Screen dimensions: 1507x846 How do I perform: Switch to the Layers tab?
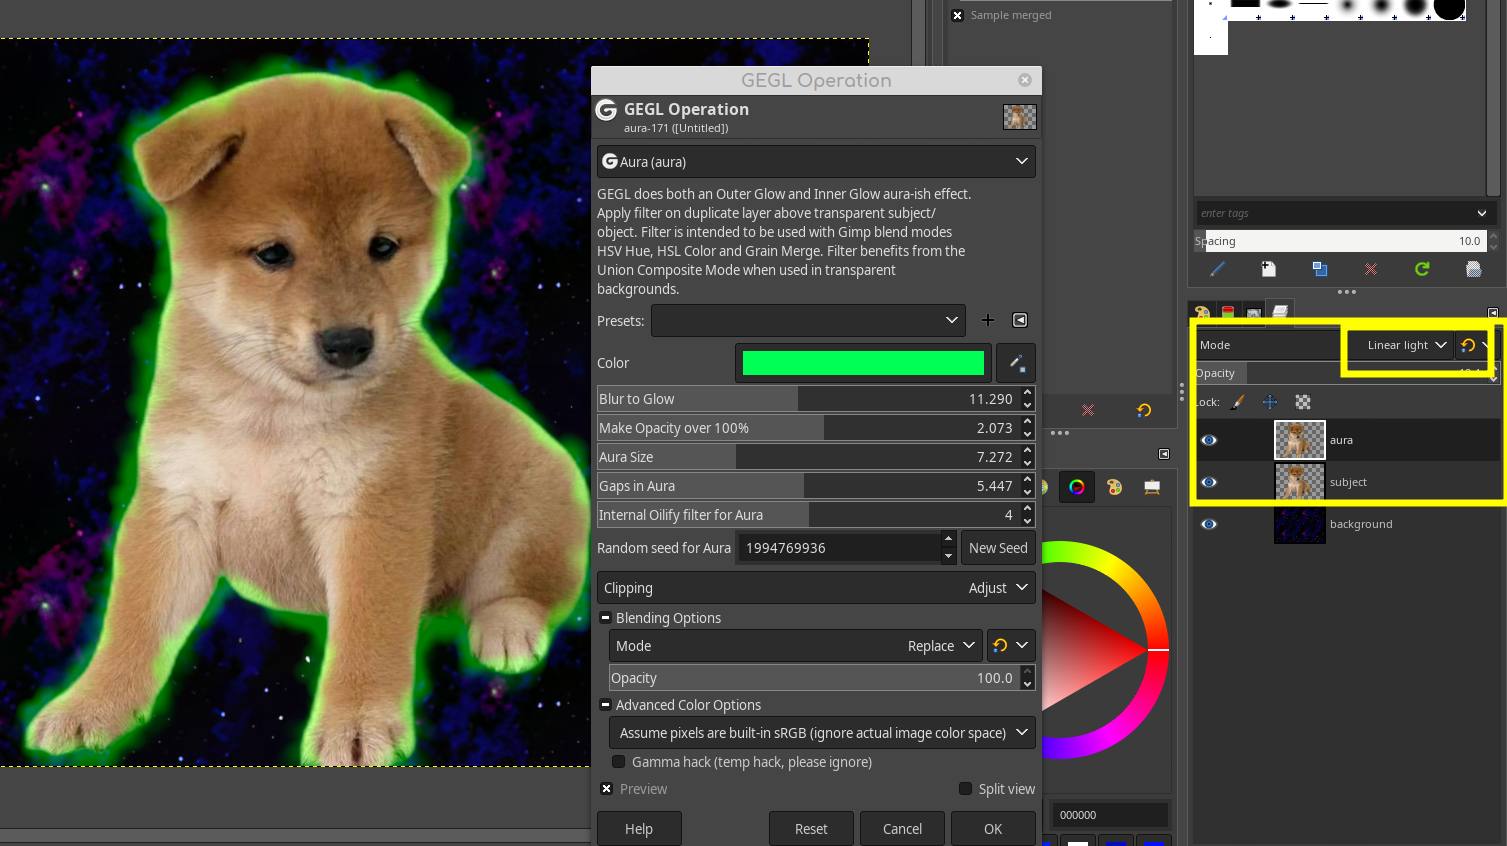click(1280, 312)
